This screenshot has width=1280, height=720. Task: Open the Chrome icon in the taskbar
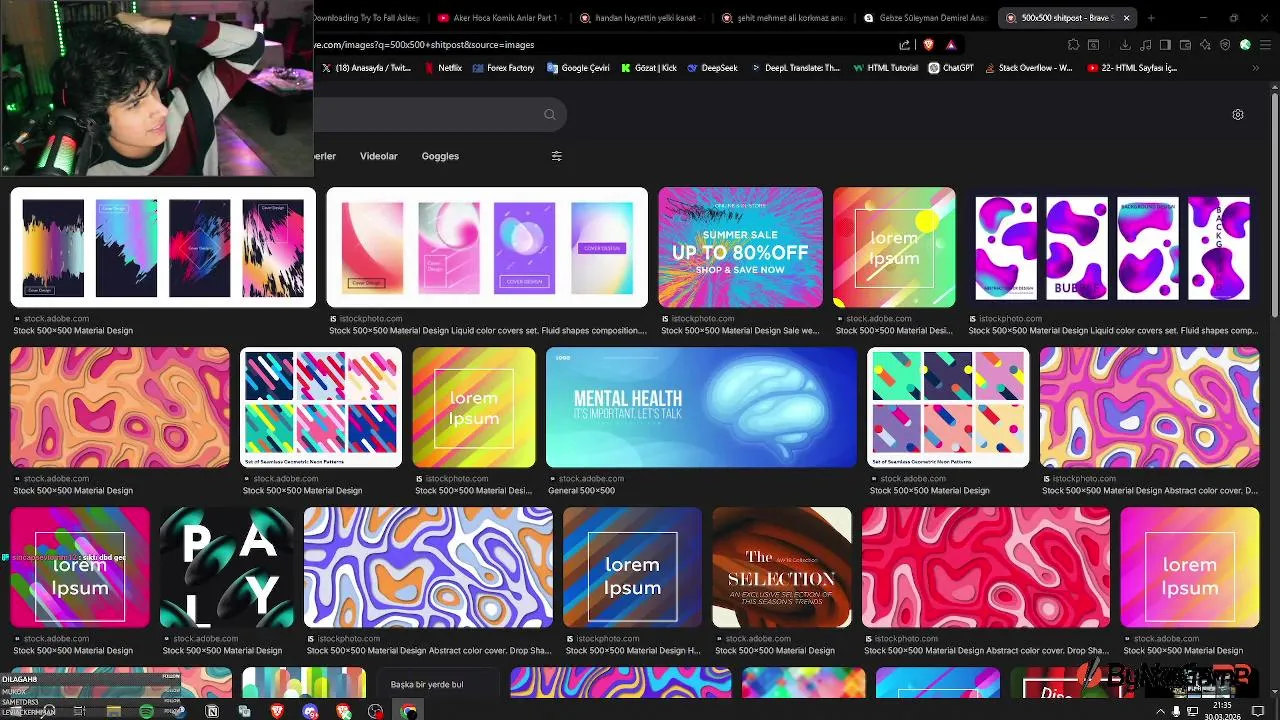pyautogui.click(x=408, y=711)
